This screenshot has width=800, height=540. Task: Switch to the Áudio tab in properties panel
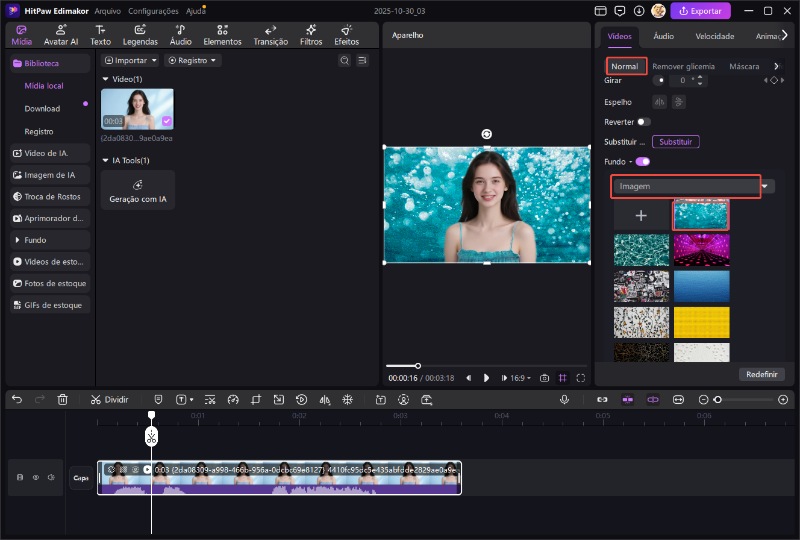point(663,36)
